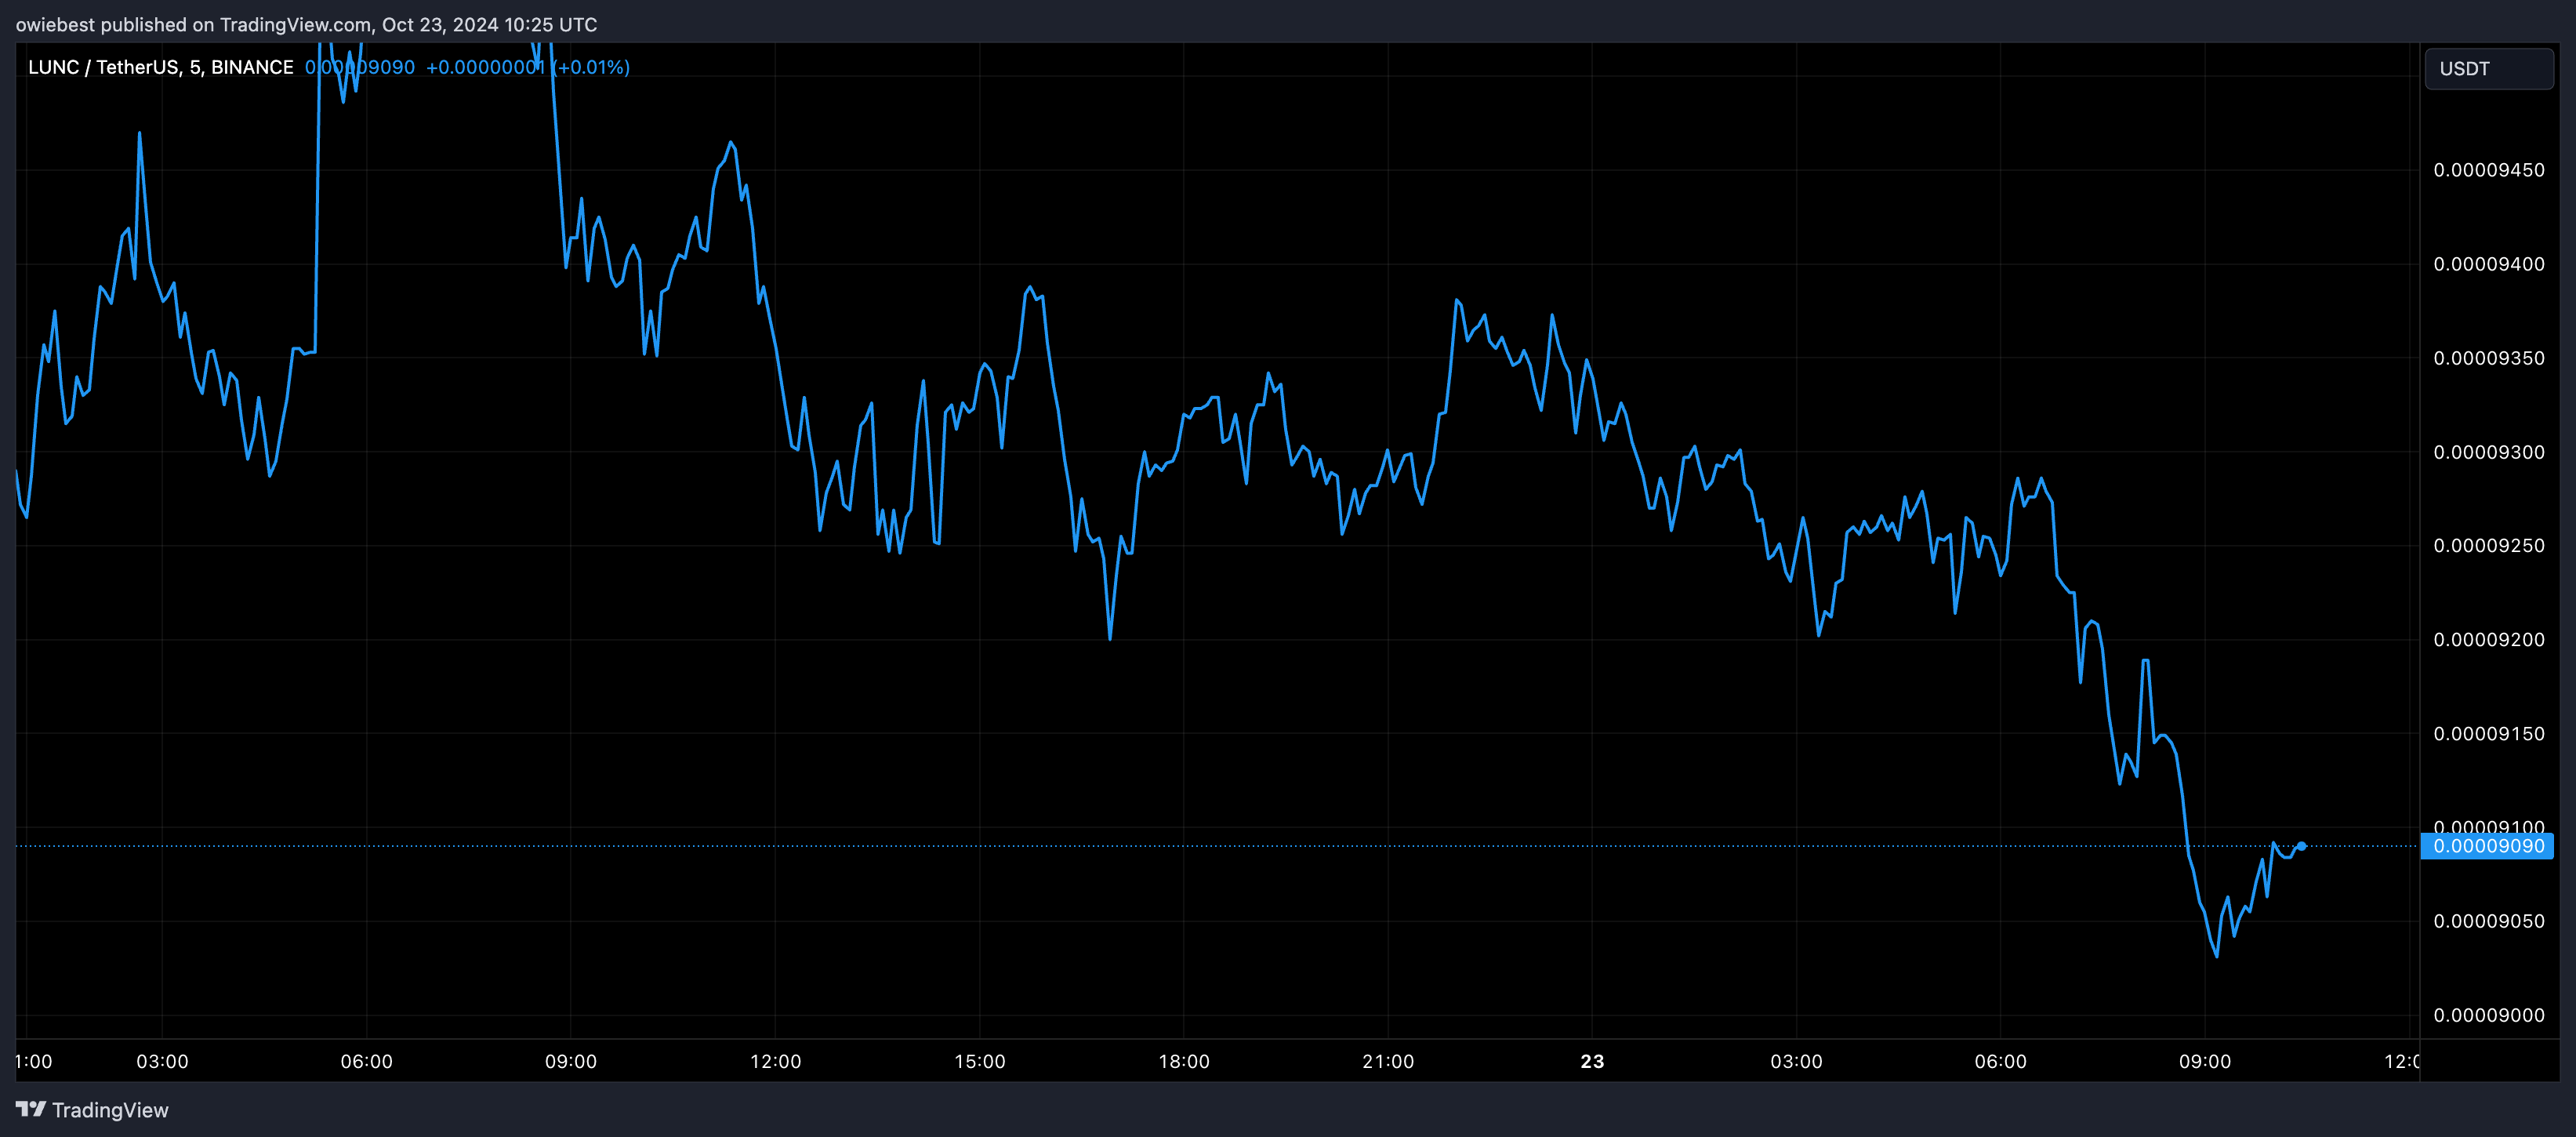
Task: Select the 0.00009300 price axis label
Action: [x=2489, y=452]
